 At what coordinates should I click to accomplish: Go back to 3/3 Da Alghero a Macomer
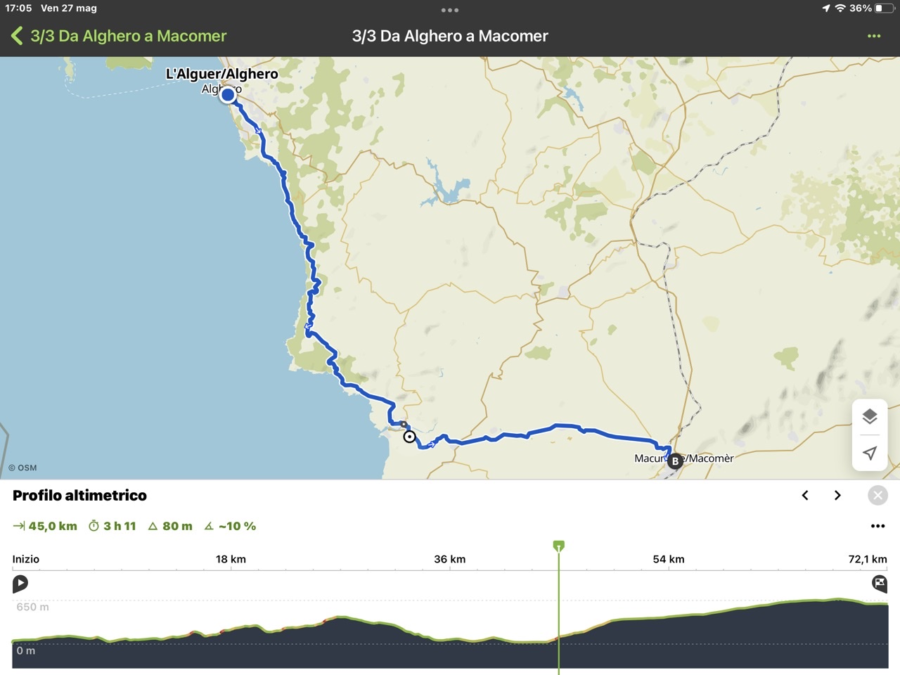pos(118,36)
